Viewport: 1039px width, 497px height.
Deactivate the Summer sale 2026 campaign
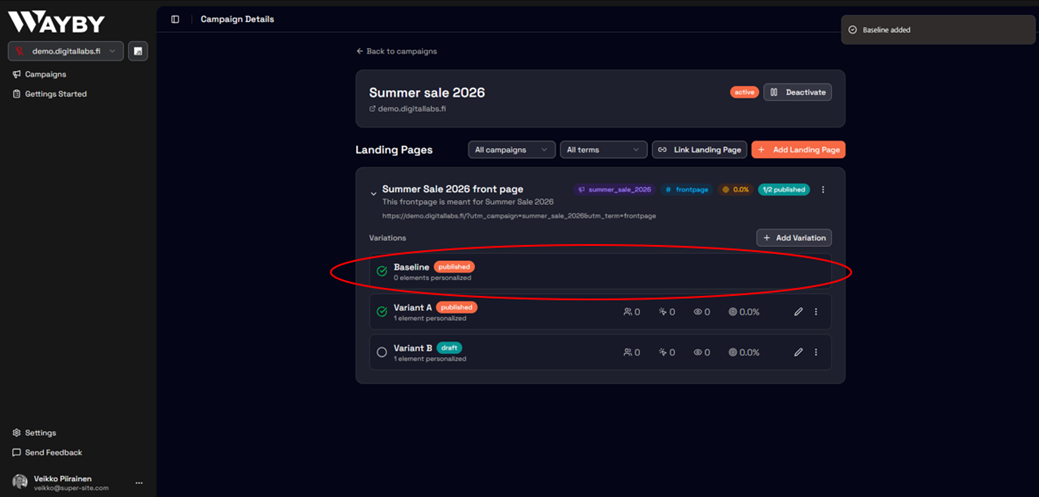tap(798, 92)
